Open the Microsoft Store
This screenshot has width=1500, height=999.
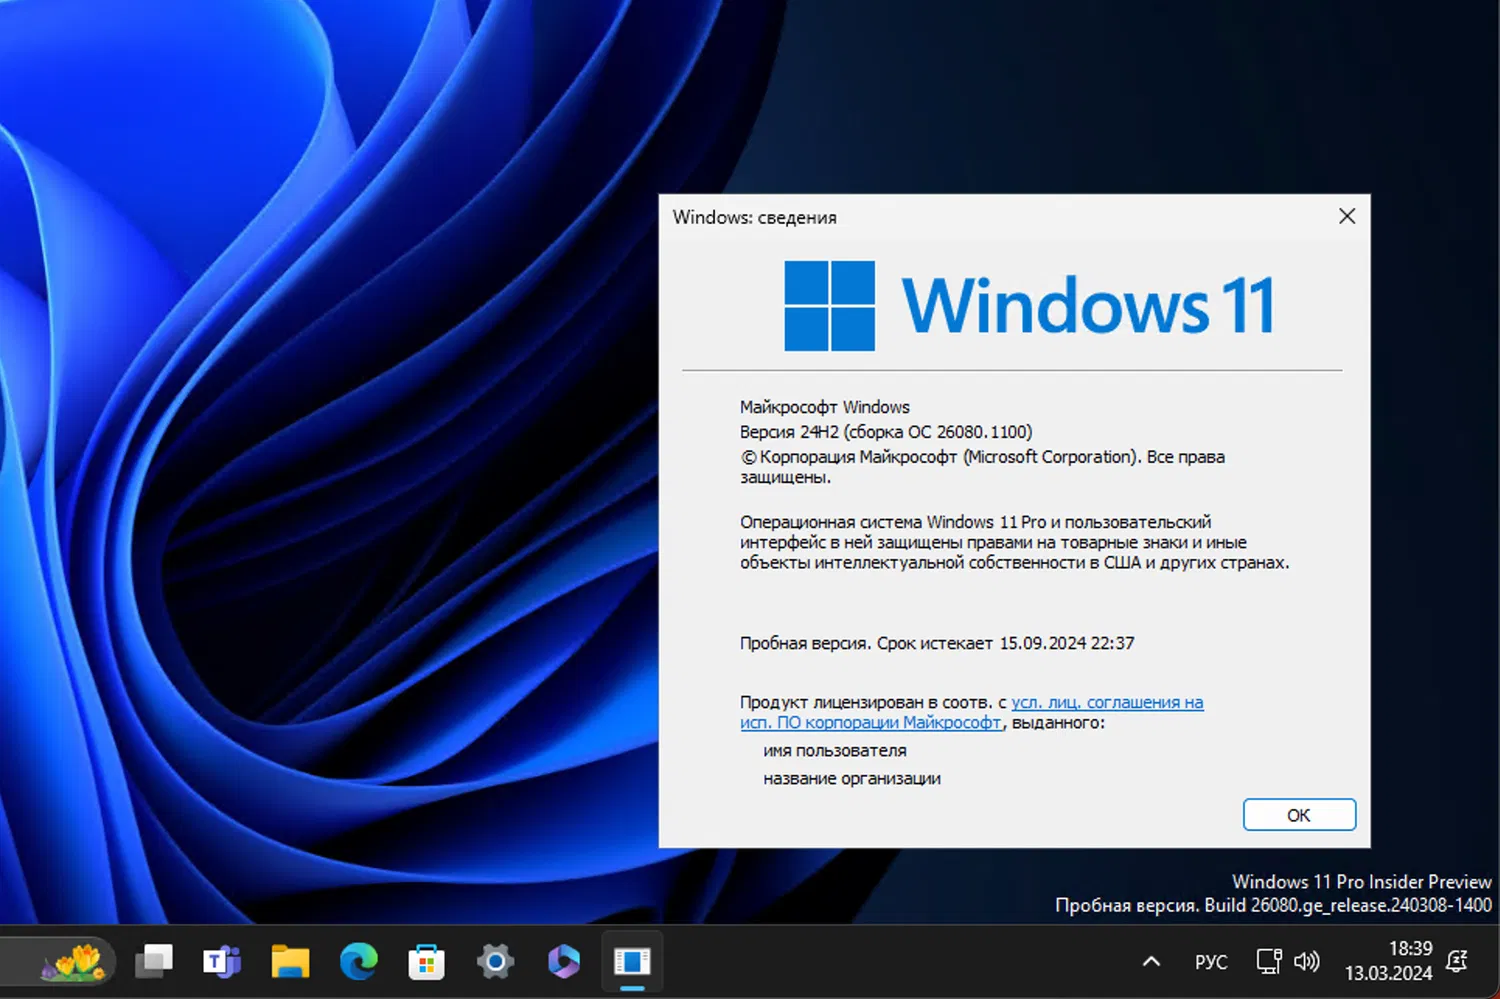coord(425,962)
